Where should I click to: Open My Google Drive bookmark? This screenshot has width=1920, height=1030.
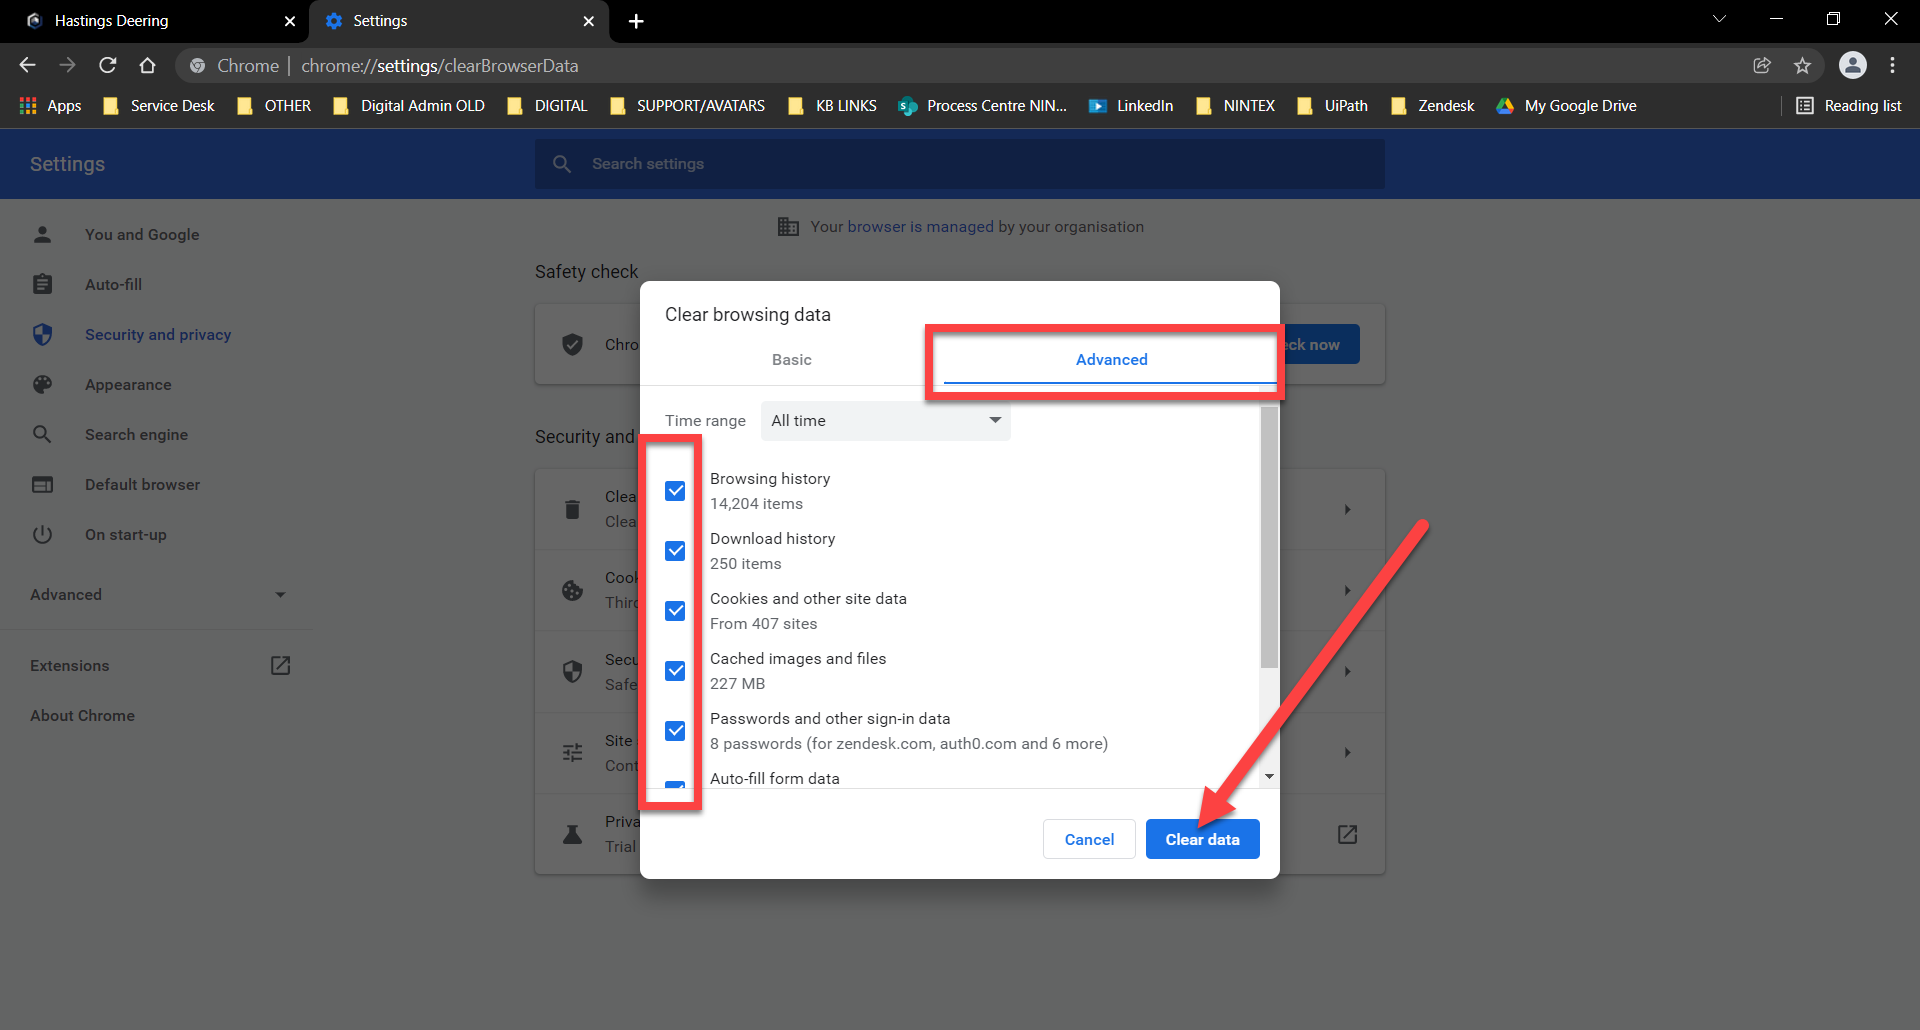click(x=1566, y=106)
